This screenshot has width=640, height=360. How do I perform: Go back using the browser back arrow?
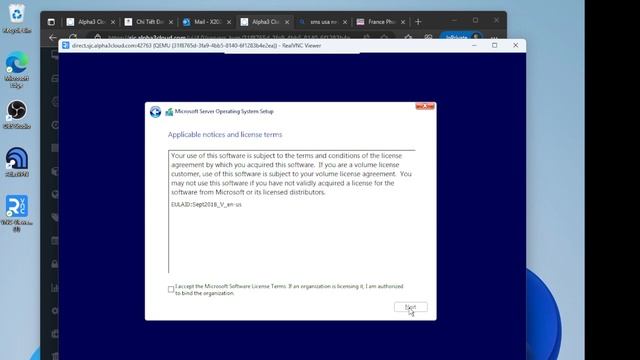coord(53,38)
